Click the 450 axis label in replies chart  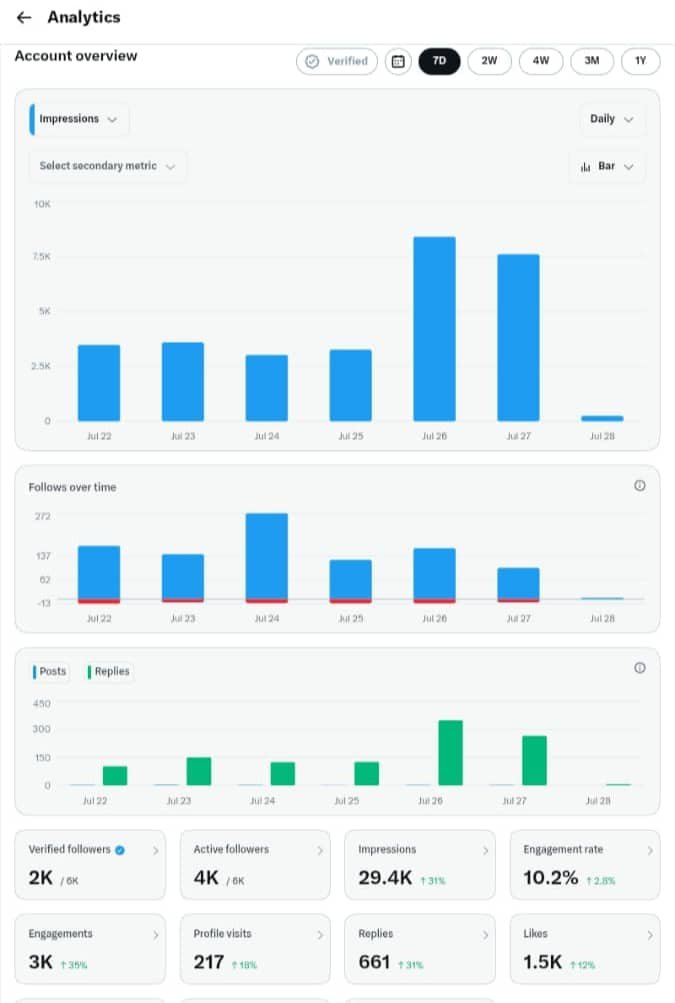pos(42,704)
